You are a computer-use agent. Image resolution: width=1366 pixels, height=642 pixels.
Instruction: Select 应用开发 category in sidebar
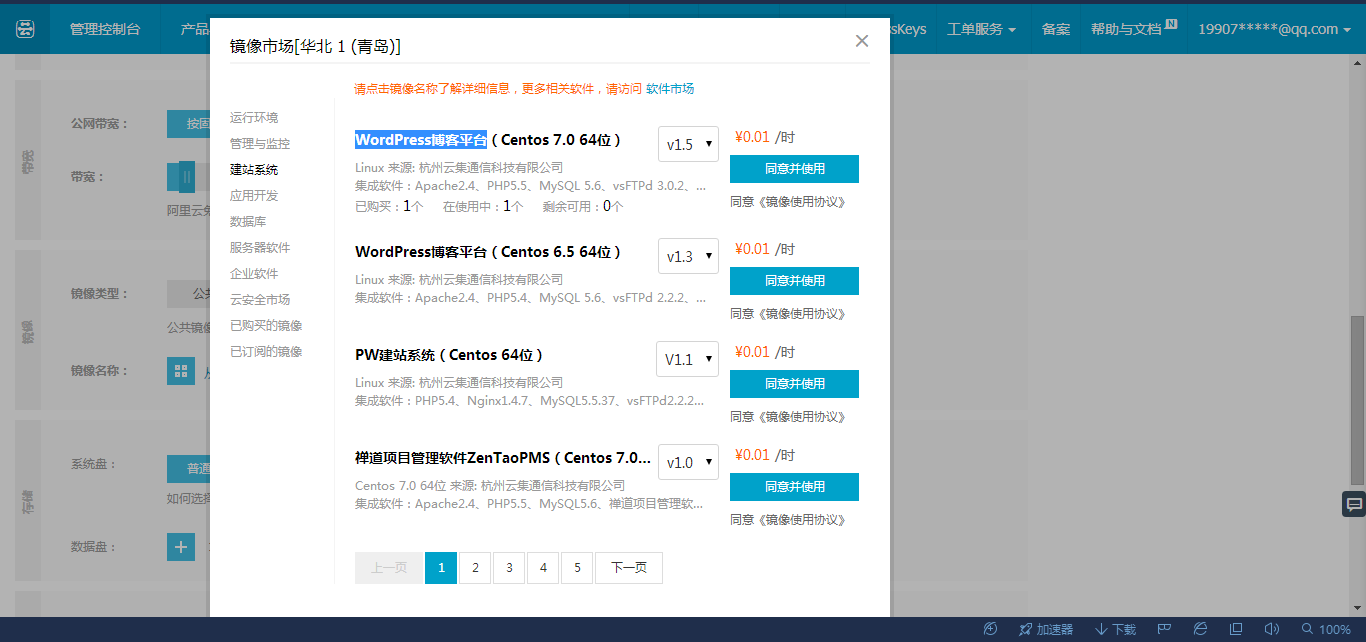pyautogui.click(x=254, y=196)
